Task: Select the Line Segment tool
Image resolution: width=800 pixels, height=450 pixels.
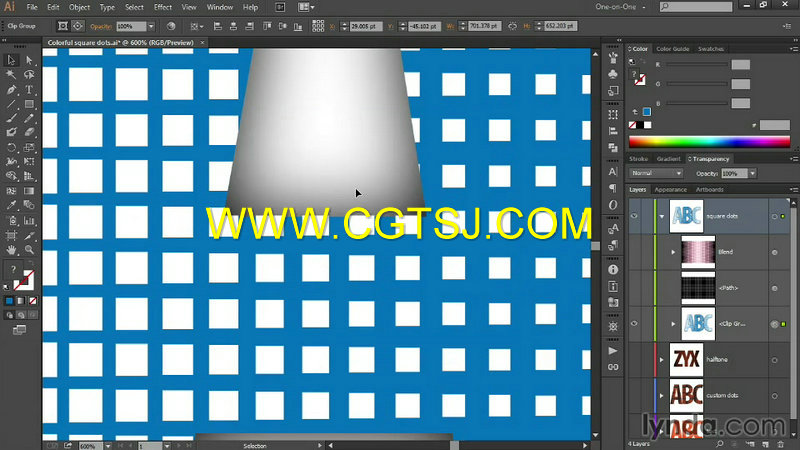Action: [11, 104]
